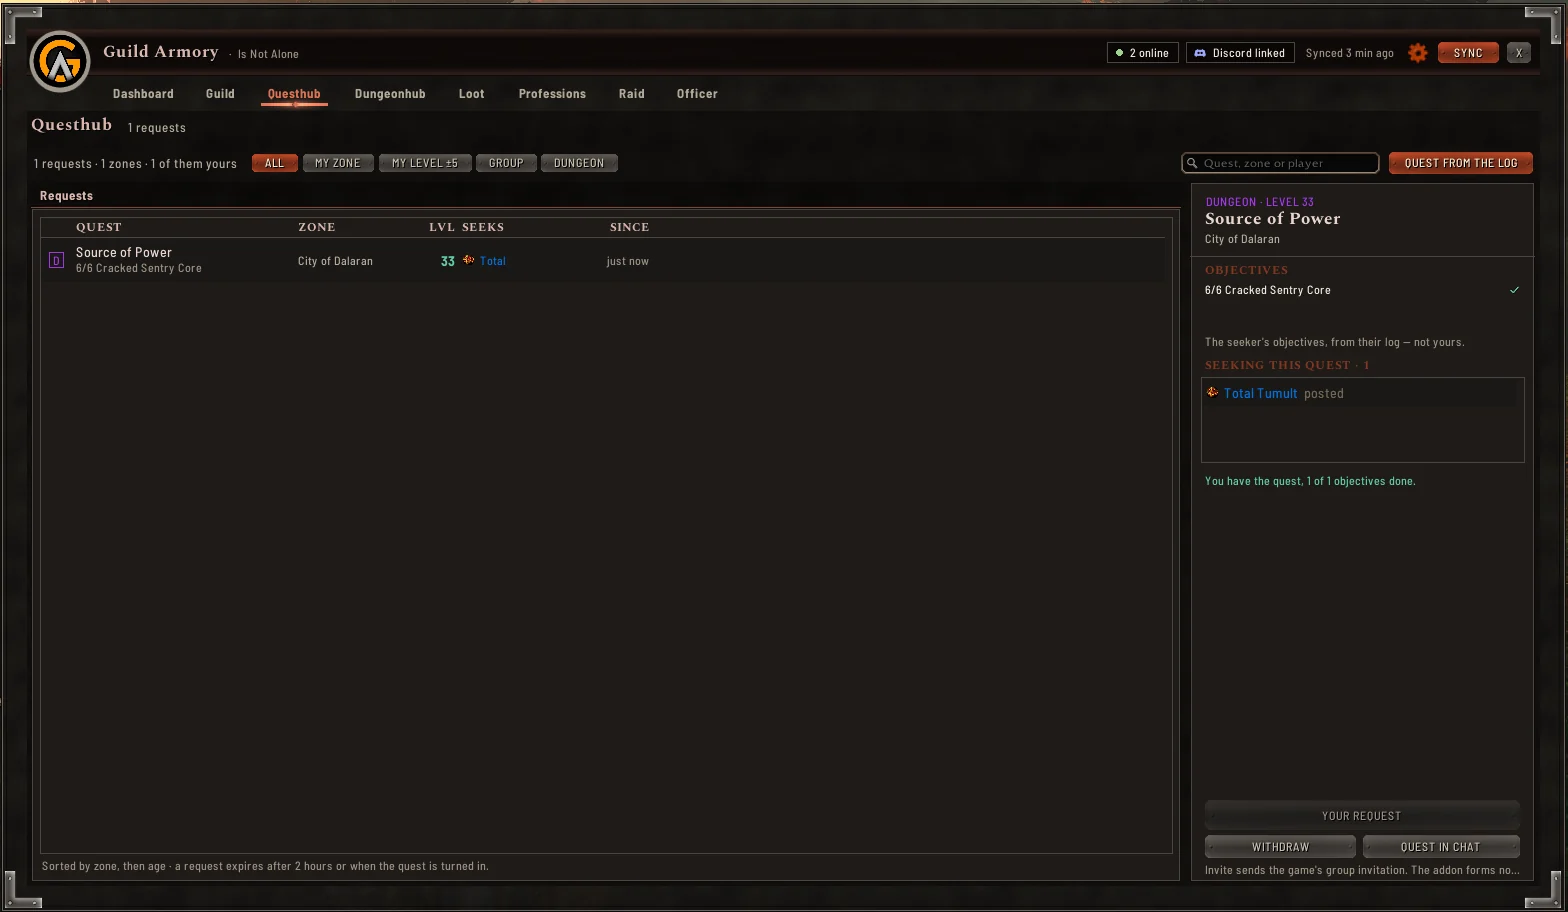This screenshot has width=1568, height=912.
Task: Click QUEST FROM THE LOG button
Action: coord(1461,163)
